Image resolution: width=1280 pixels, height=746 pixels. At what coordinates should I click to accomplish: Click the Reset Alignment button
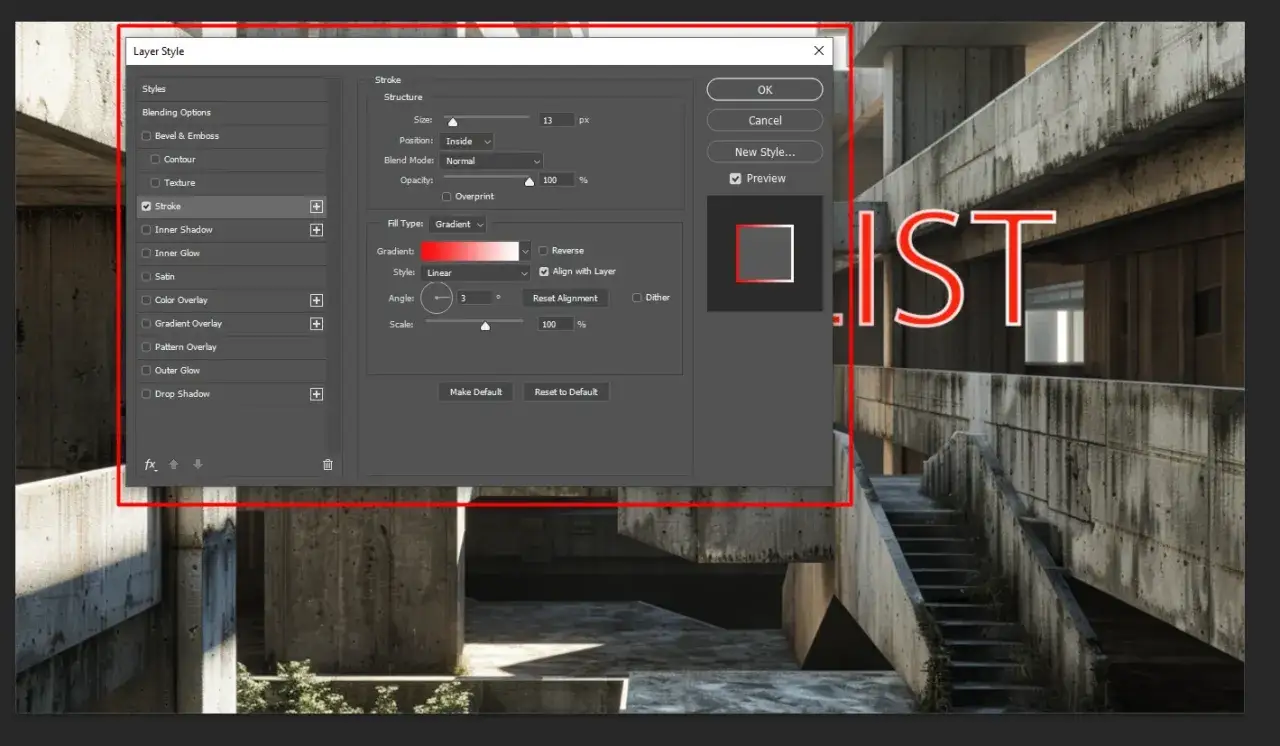(x=565, y=298)
